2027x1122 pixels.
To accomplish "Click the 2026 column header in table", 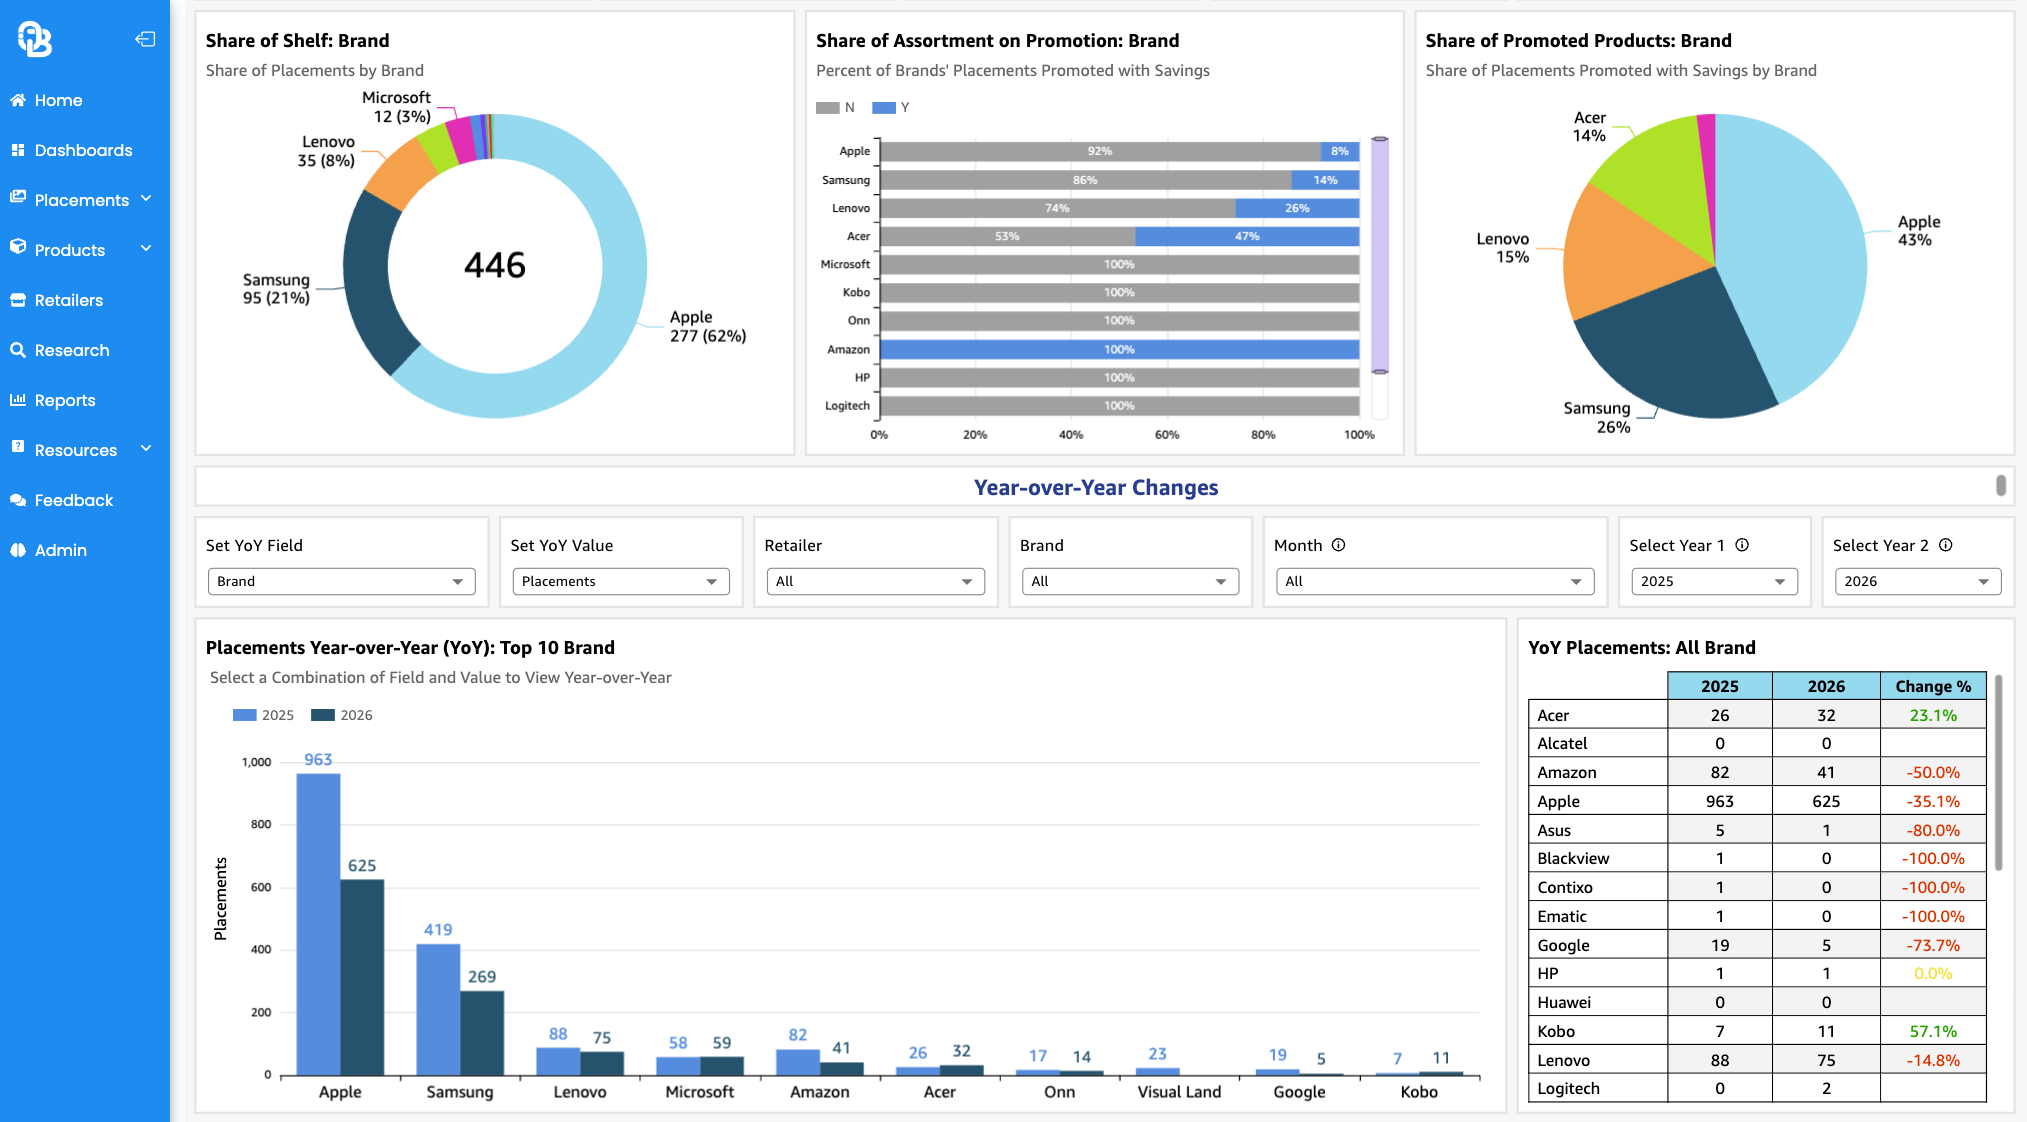I will tap(1826, 686).
